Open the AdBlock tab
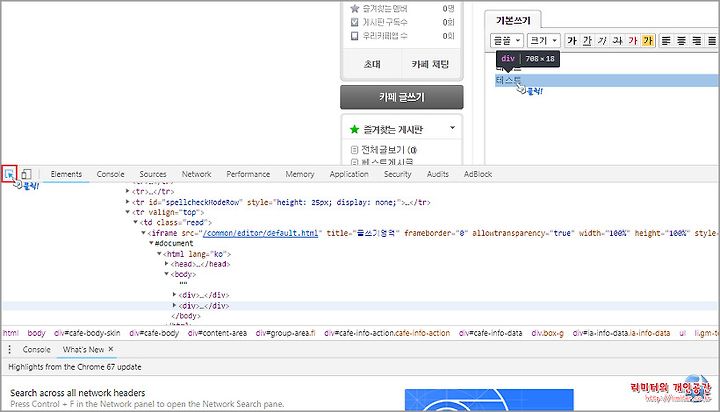This screenshot has width=720, height=412. pos(478,174)
